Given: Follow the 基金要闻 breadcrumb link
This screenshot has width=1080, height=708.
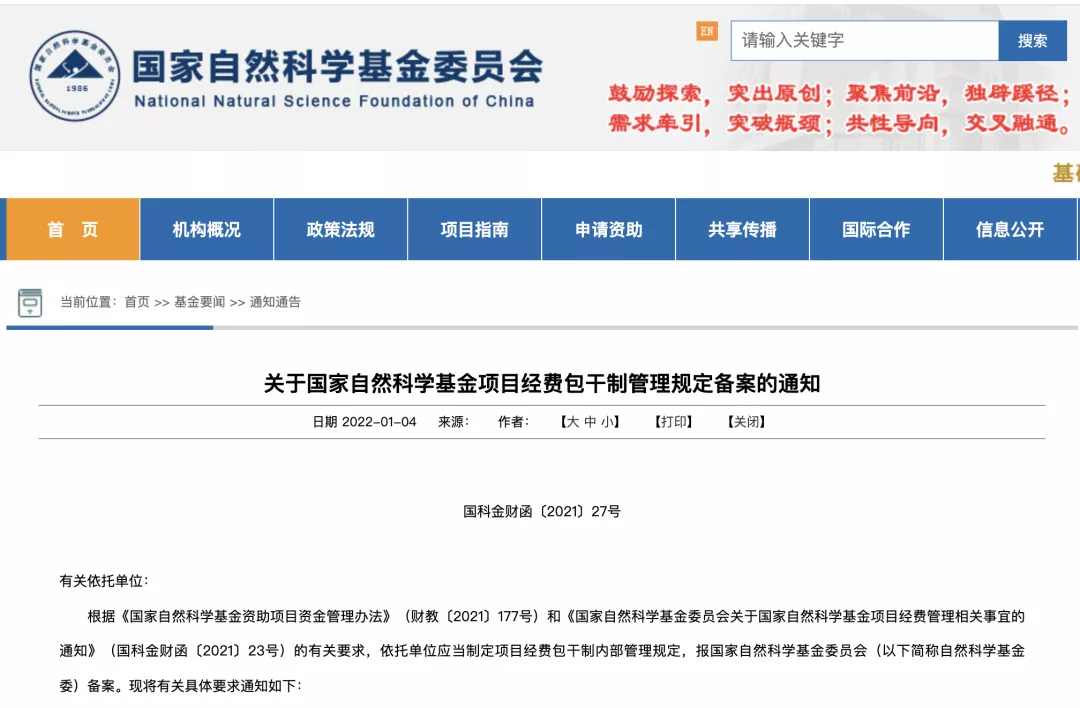Looking at the screenshot, I should click(x=200, y=302).
